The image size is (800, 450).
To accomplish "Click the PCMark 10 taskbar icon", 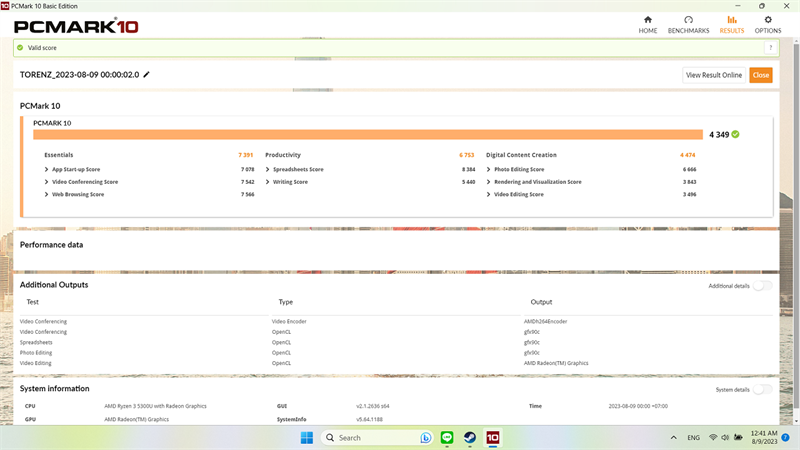I will coord(492,437).
